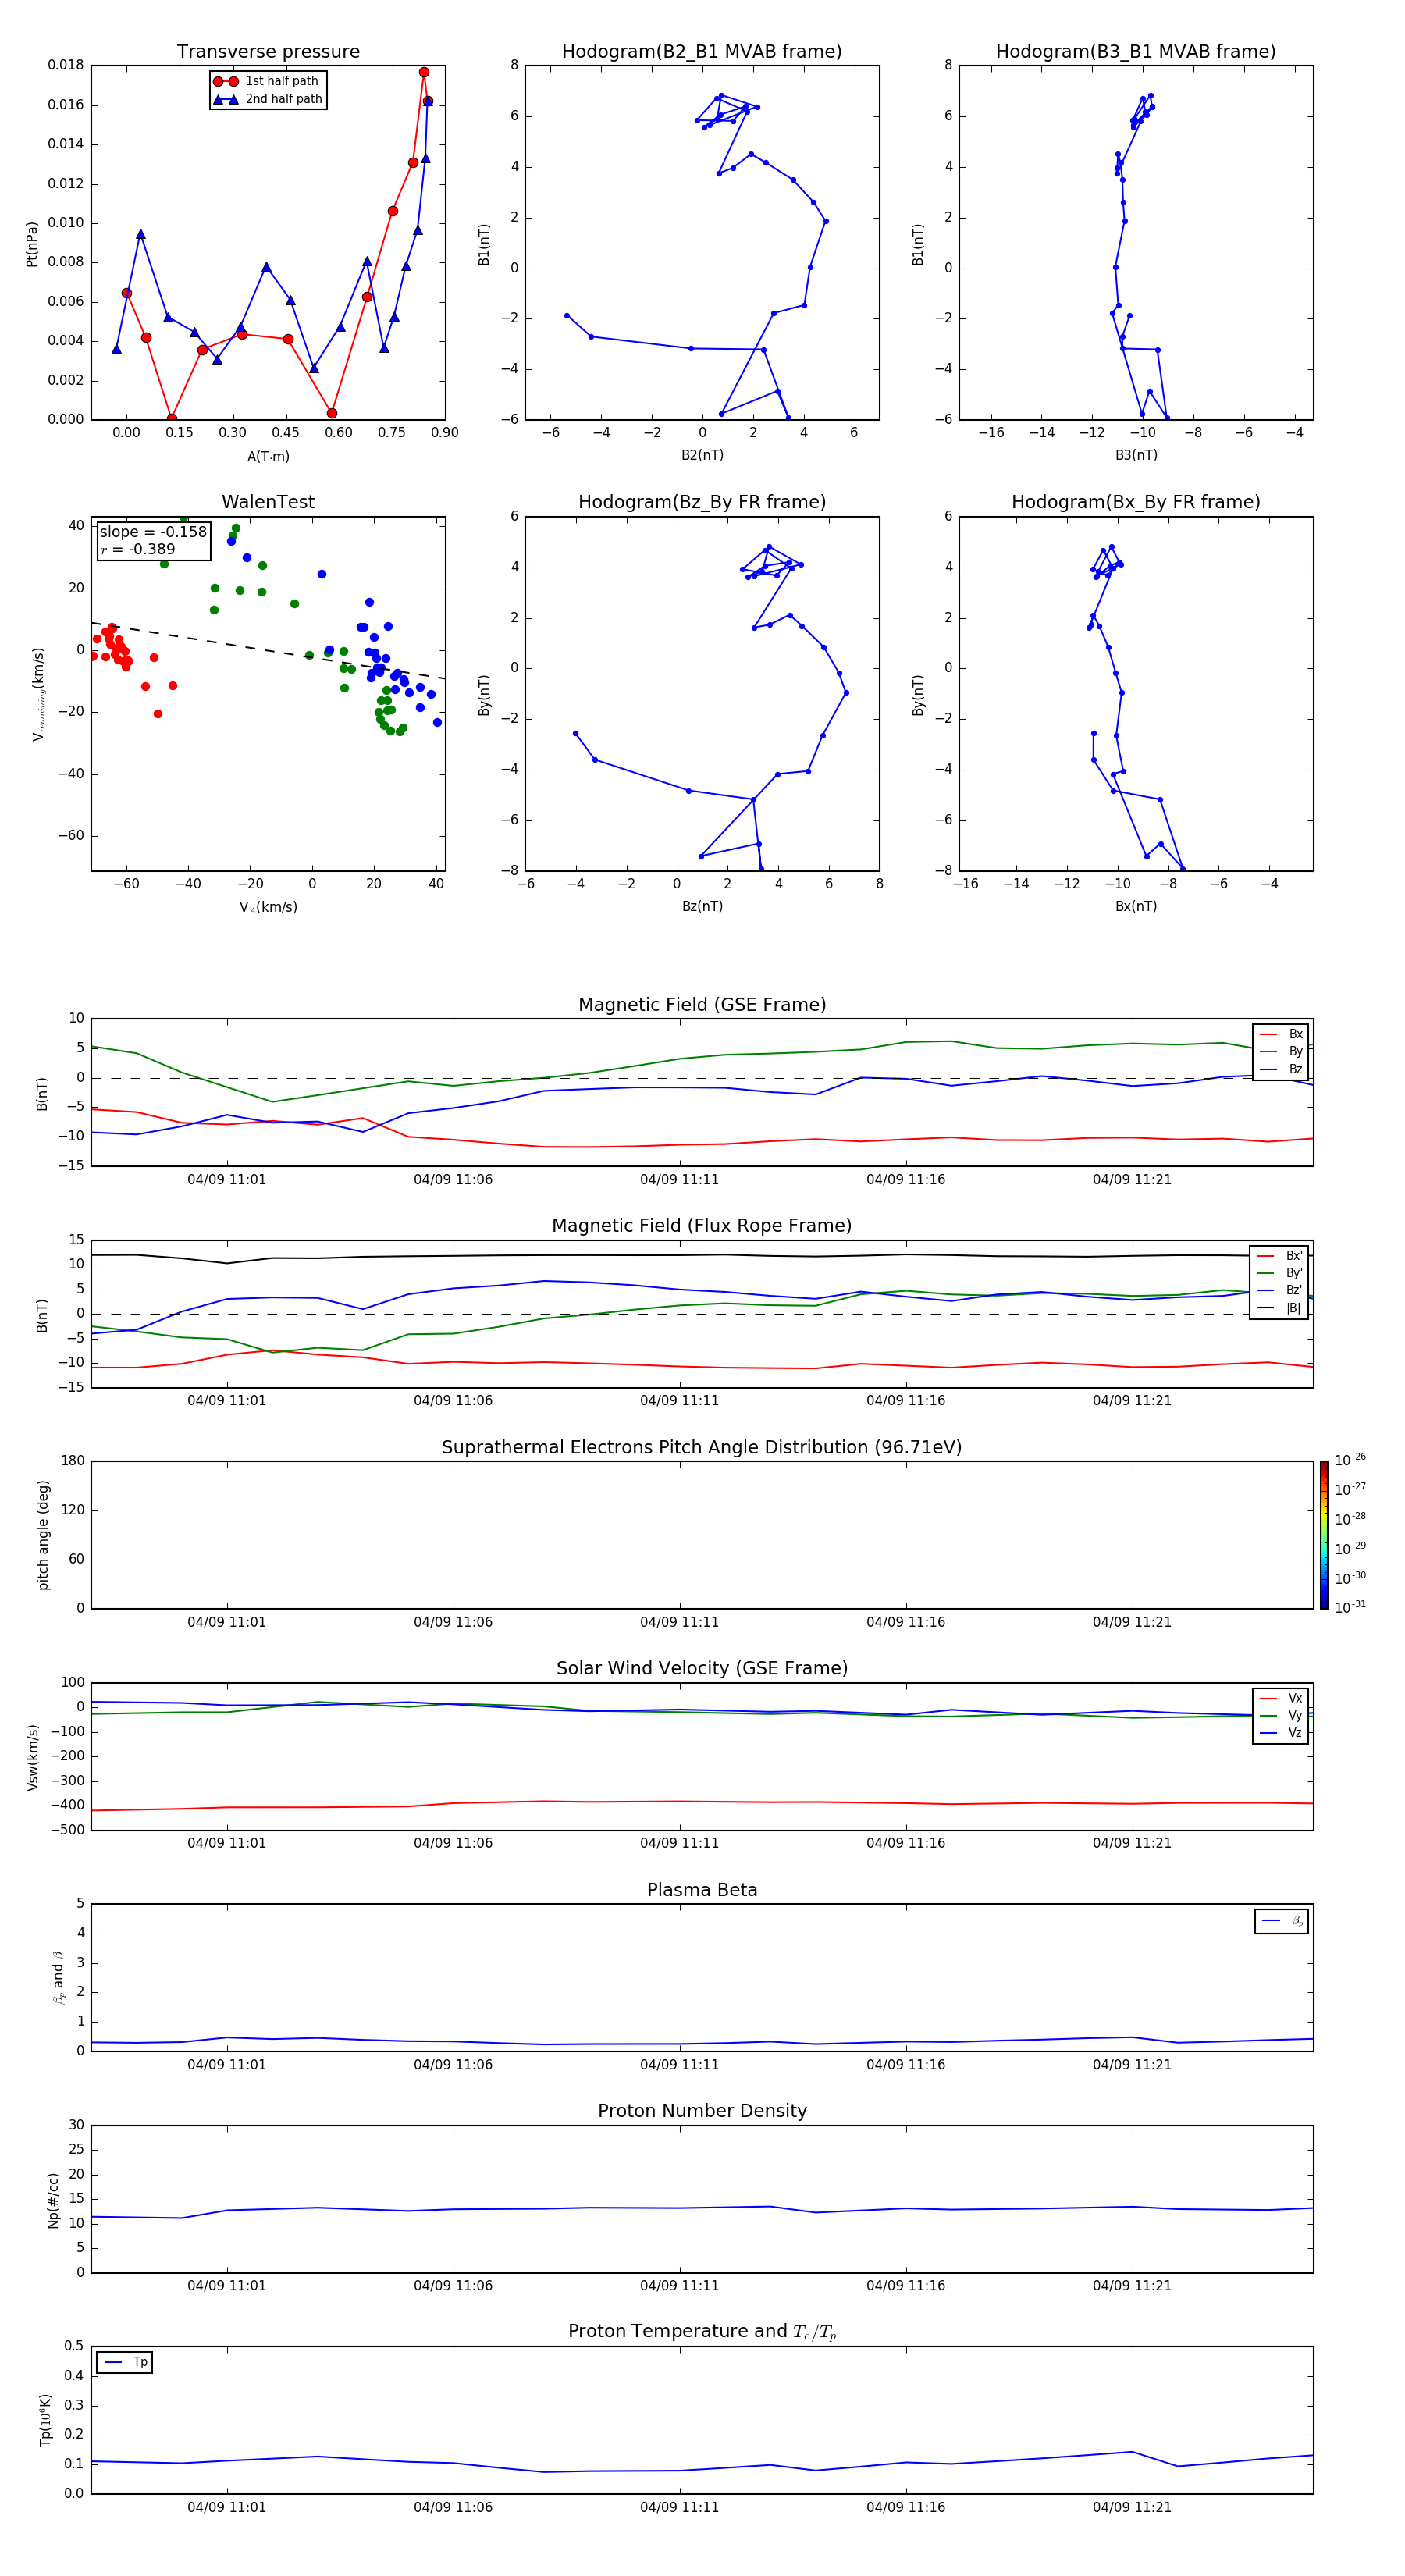Click the 'Vsw(km/s)' axis label
1405x2576 pixels.
click(x=33, y=1757)
